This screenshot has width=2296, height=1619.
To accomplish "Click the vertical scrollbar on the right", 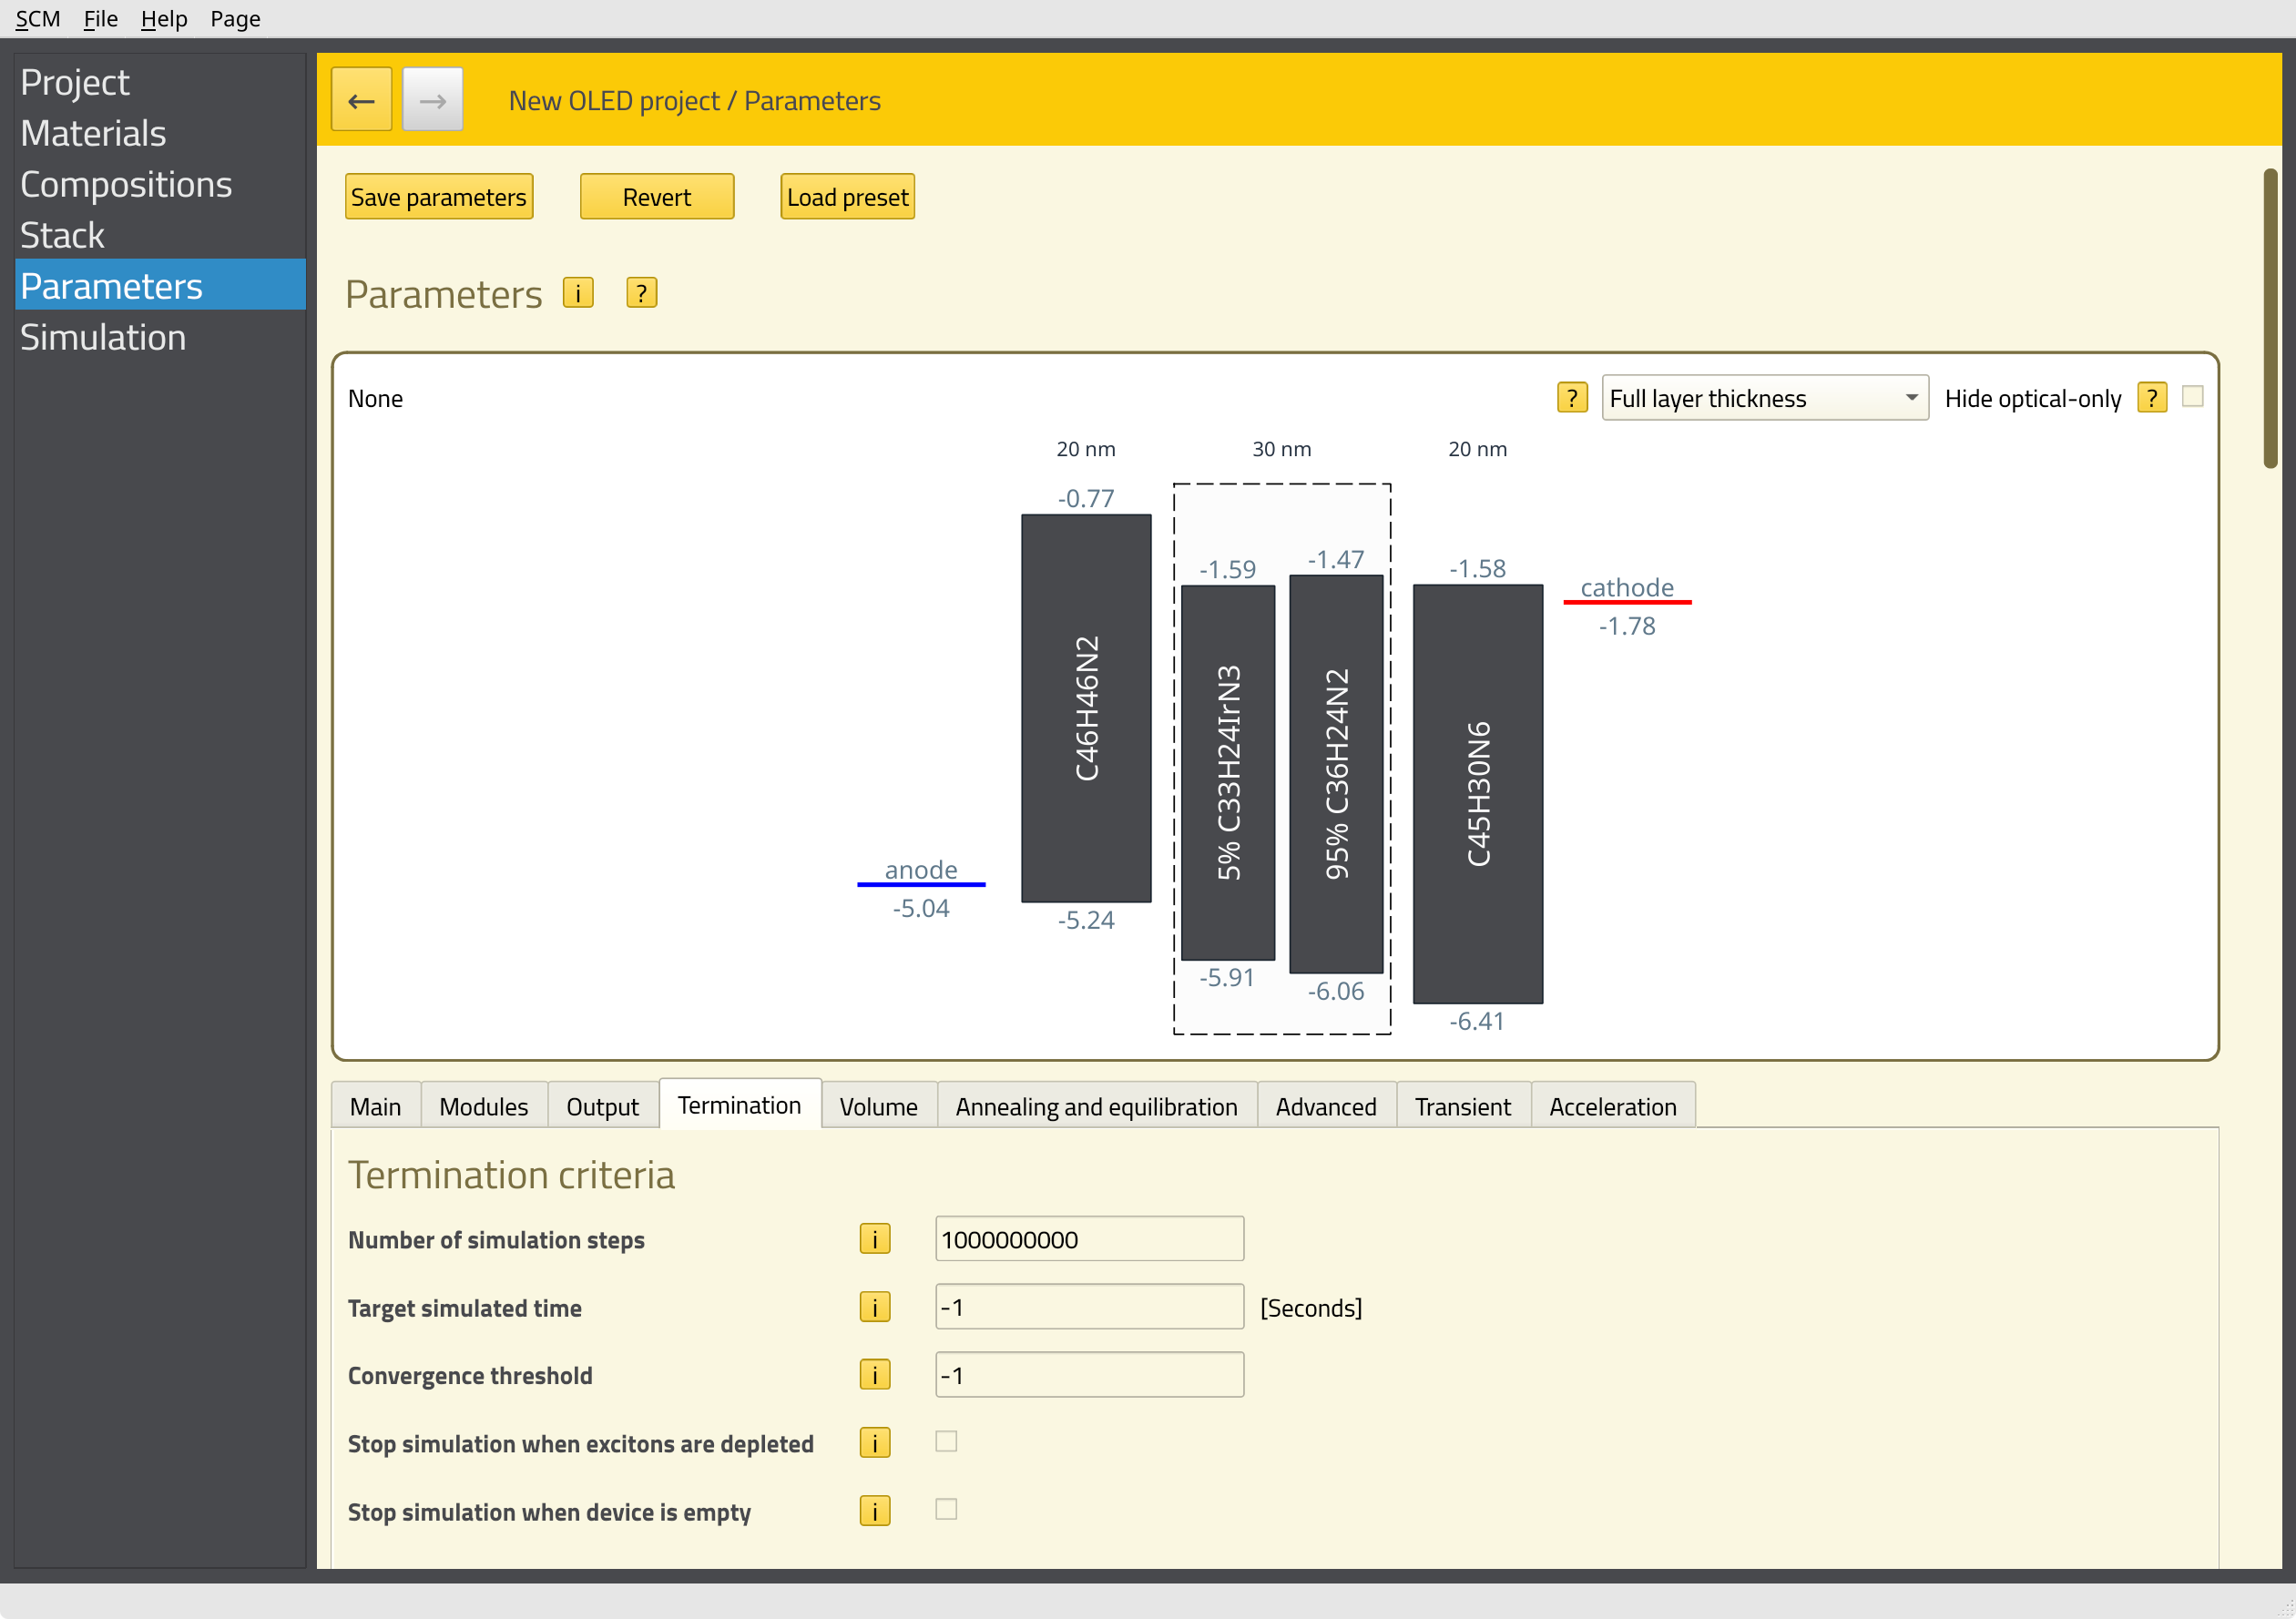I will [2270, 320].
